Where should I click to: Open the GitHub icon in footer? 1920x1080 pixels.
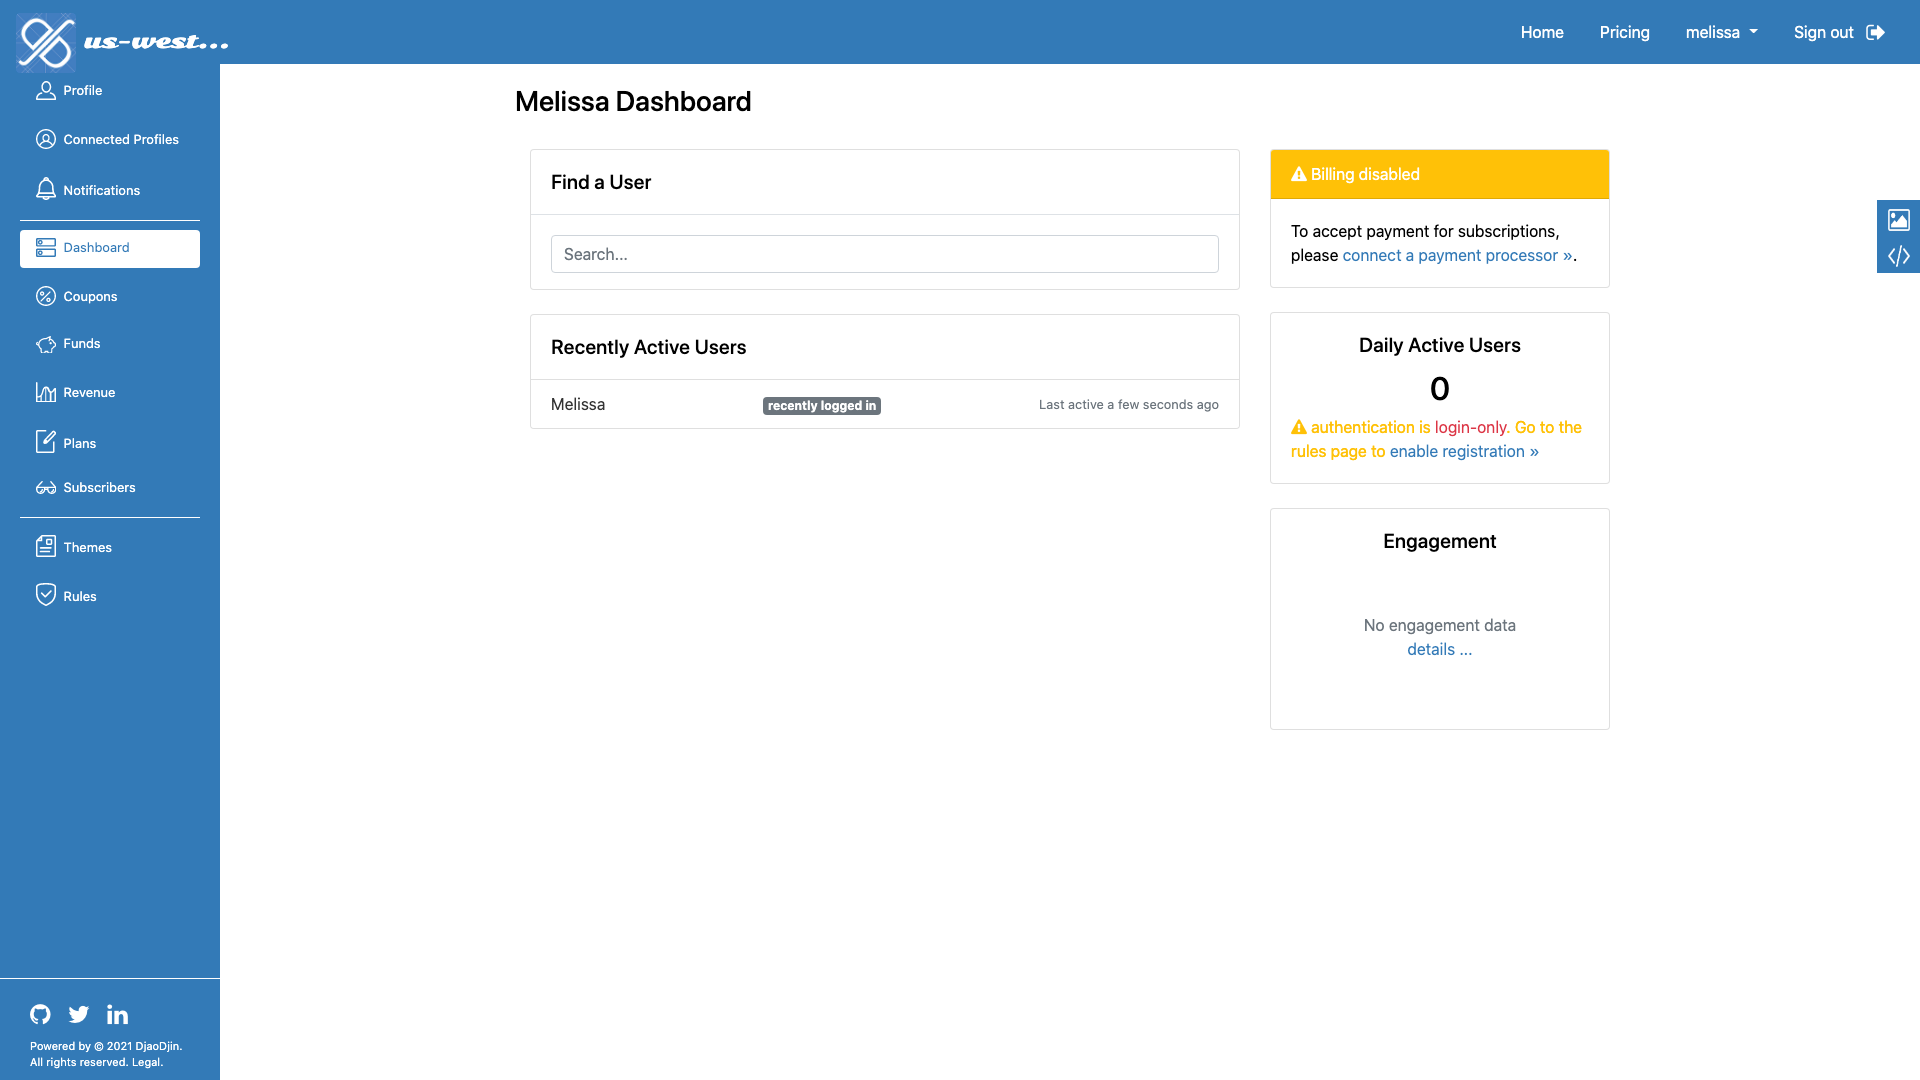point(40,1015)
